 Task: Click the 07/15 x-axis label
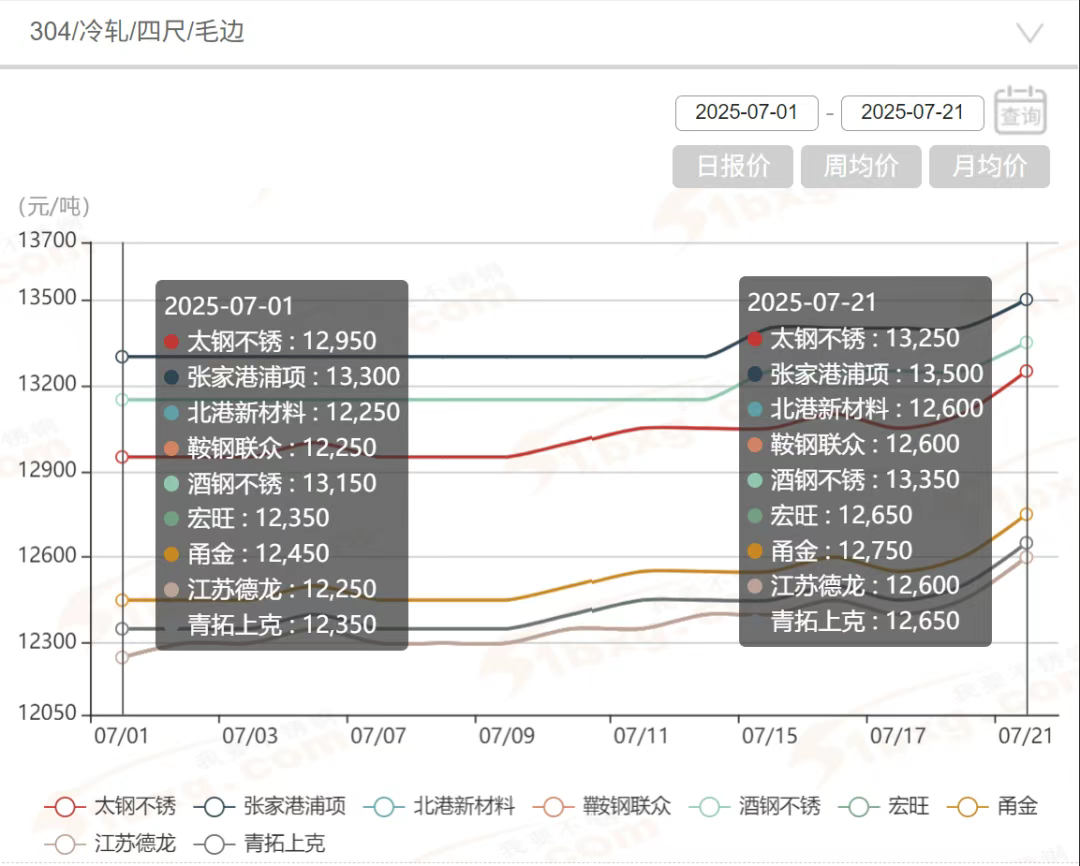coord(770,736)
